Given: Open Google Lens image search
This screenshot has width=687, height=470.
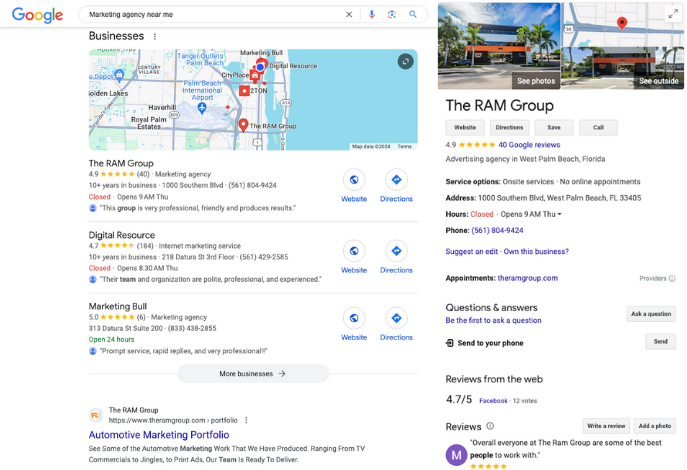Looking at the screenshot, I should [392, 15].
